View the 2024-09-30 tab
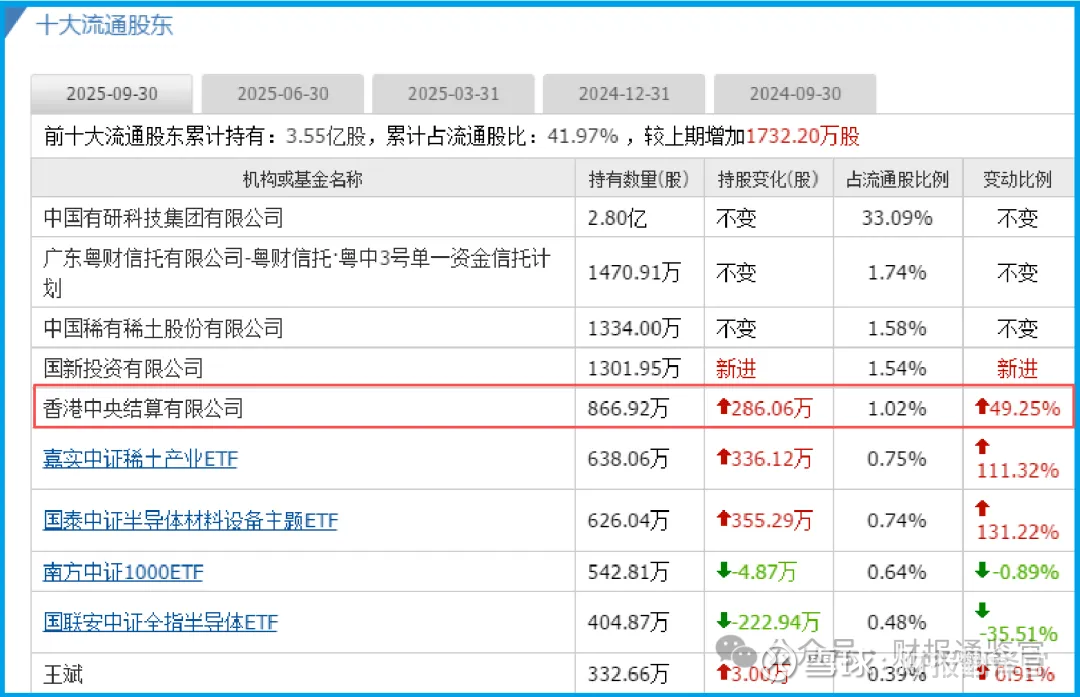This screenshot has height=697, width=1080. [x=795, y=94]
